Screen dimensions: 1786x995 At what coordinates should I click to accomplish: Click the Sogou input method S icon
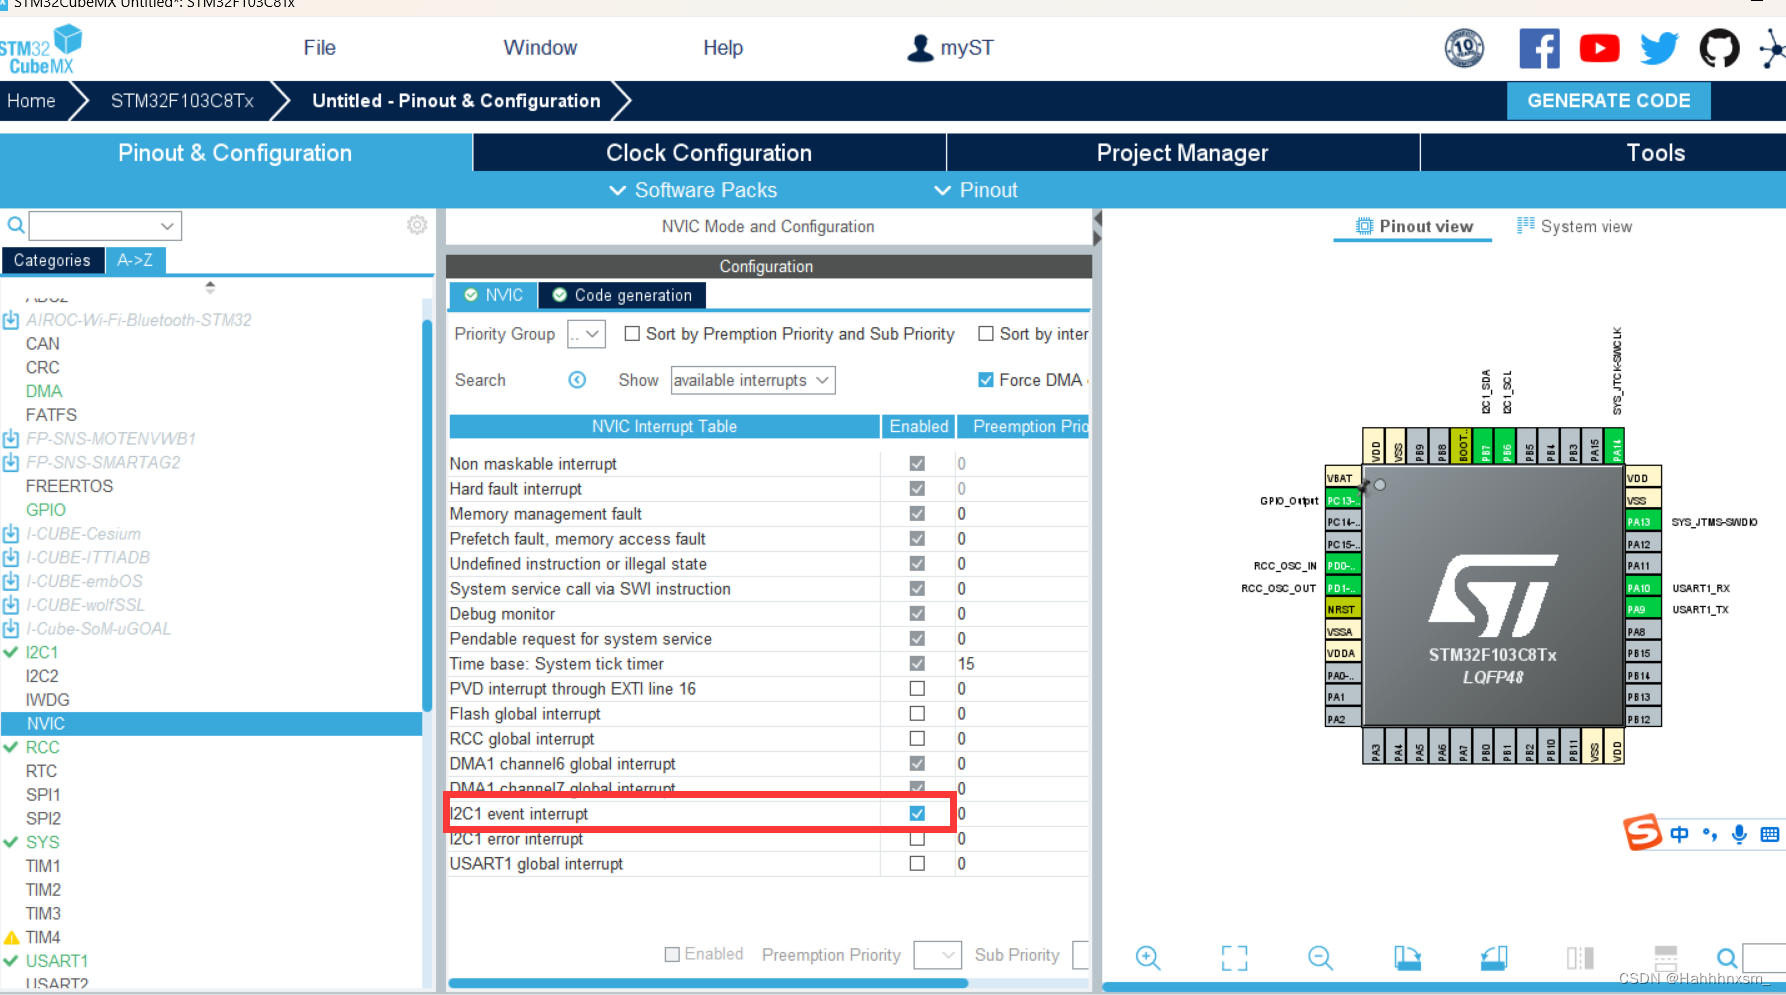coord(1642,832)
